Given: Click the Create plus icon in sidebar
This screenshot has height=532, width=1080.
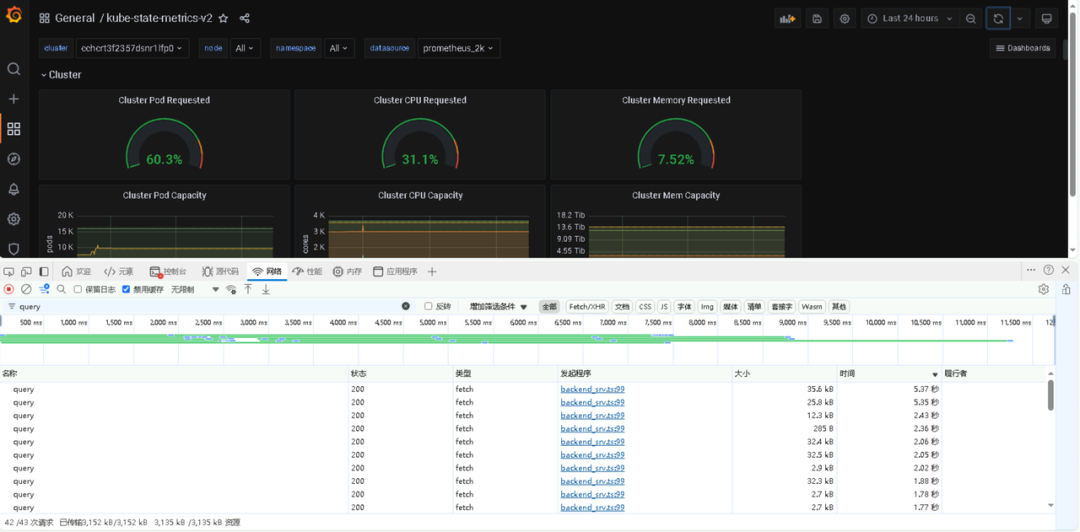Looking at the screenshot, I should (x=14, y=99).
